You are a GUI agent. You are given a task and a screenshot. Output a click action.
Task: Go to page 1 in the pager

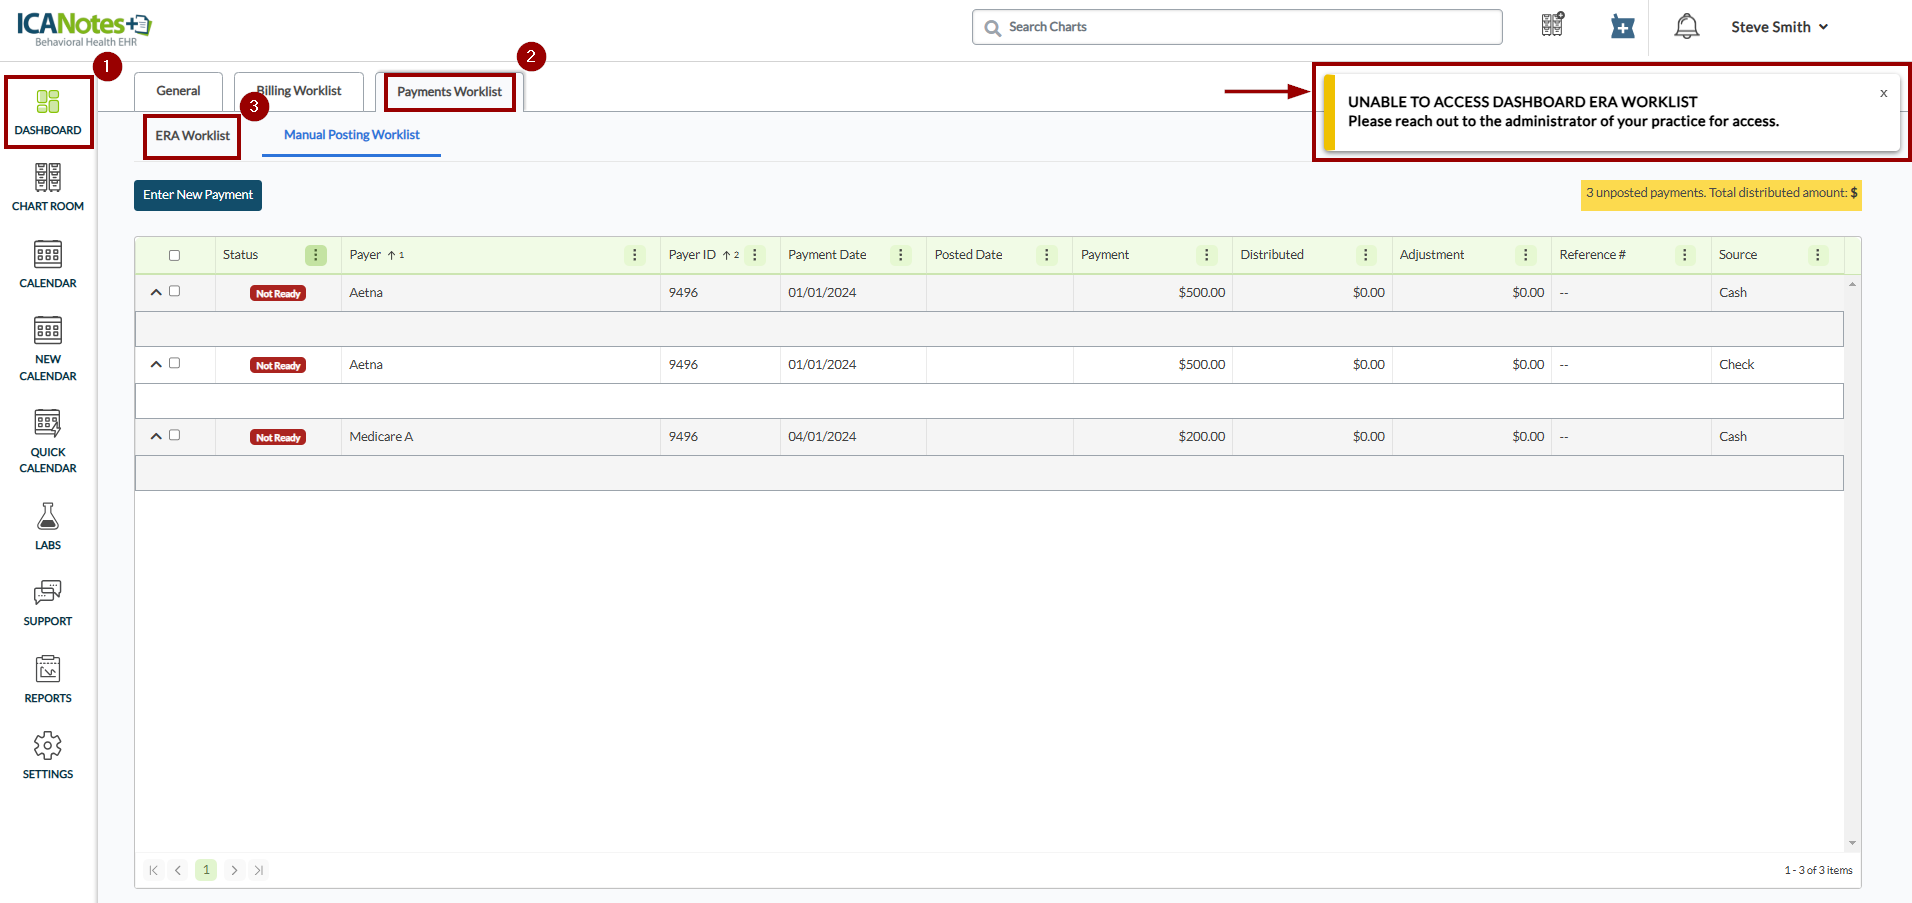(x=206, y=870)
